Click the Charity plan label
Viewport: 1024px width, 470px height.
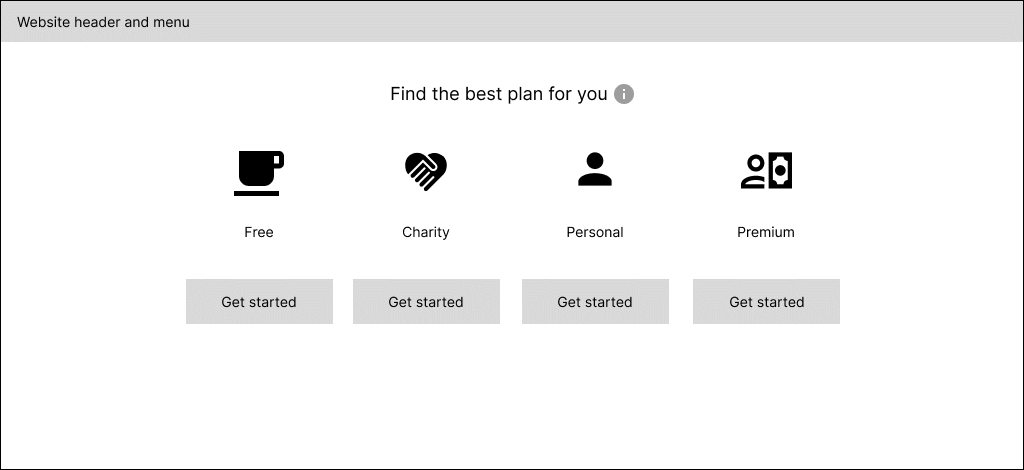point(426,232)
